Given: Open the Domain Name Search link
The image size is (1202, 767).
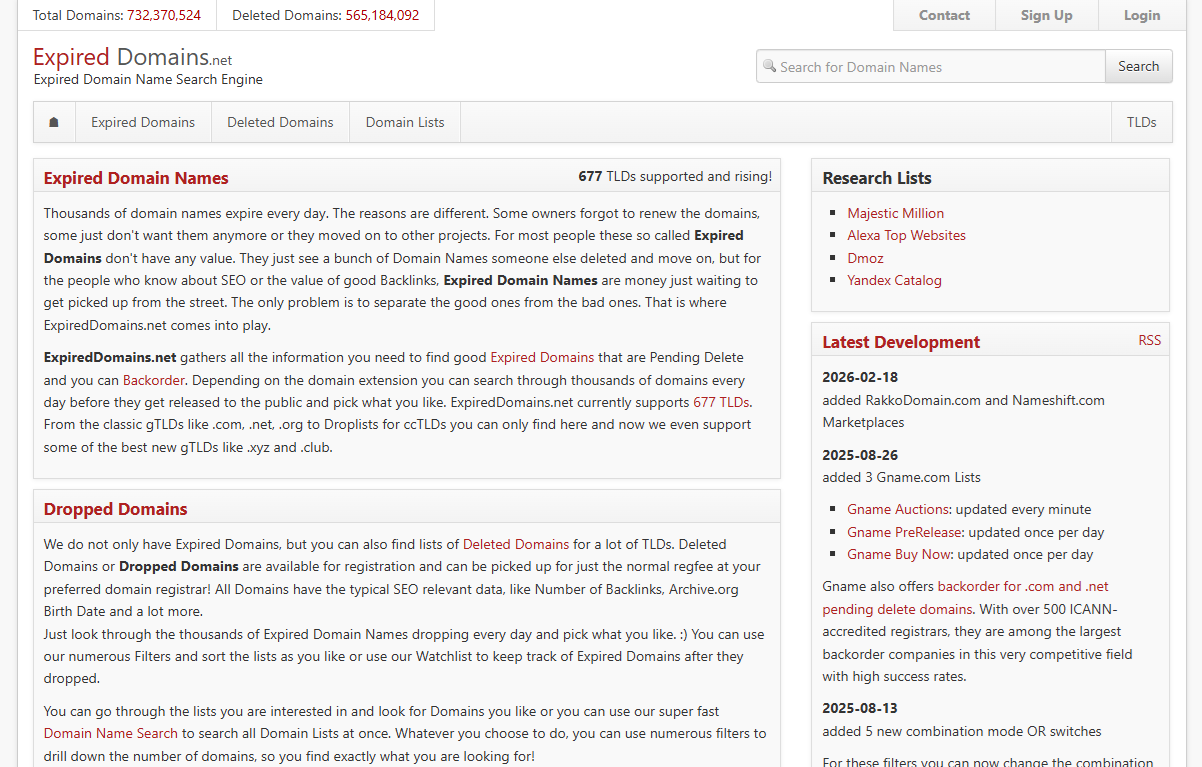Looking at the screenshot, I should point(111,733).
